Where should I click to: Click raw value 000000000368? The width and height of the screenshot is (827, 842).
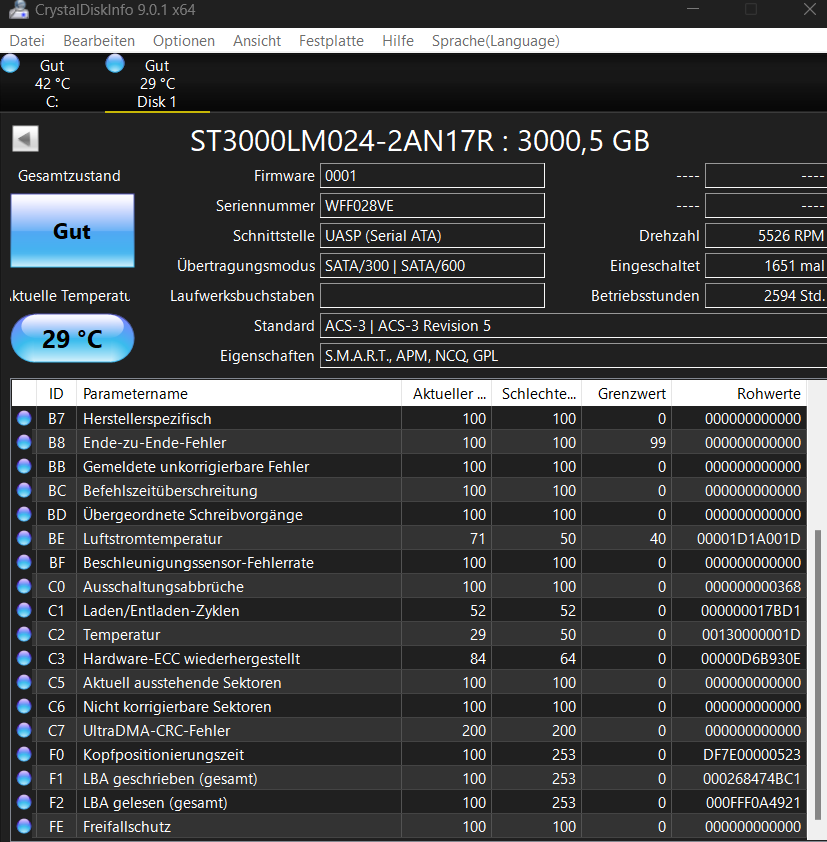click(x=753, y=586)
